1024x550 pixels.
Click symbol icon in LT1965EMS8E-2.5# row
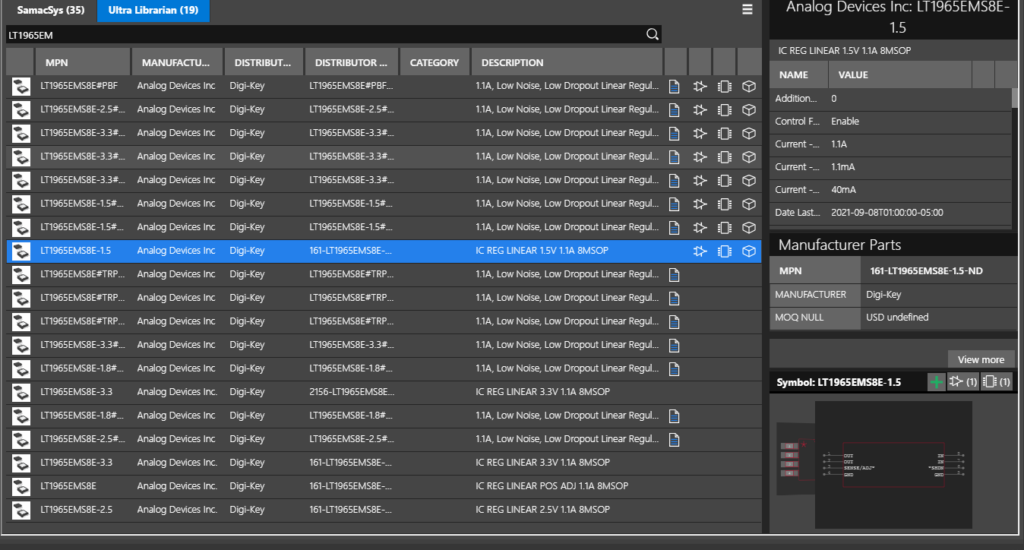tap(699, 110)
